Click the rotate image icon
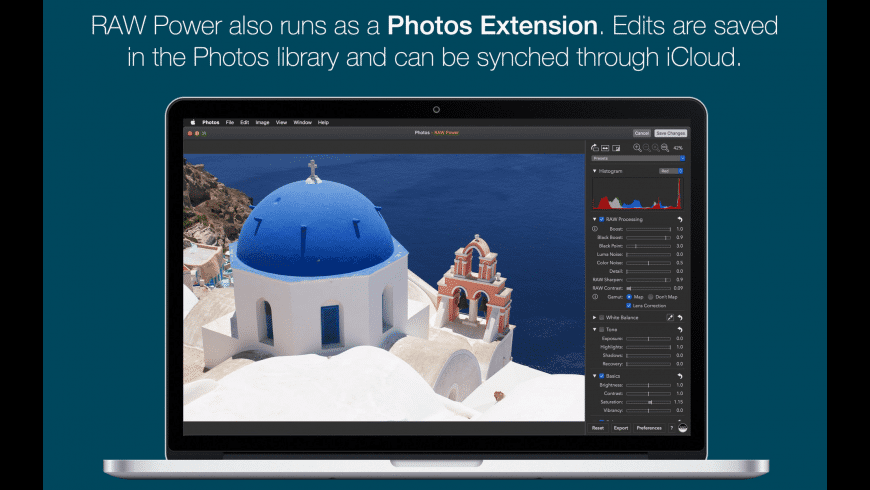Screen dimensions: 870x490 tap(595, 148)
